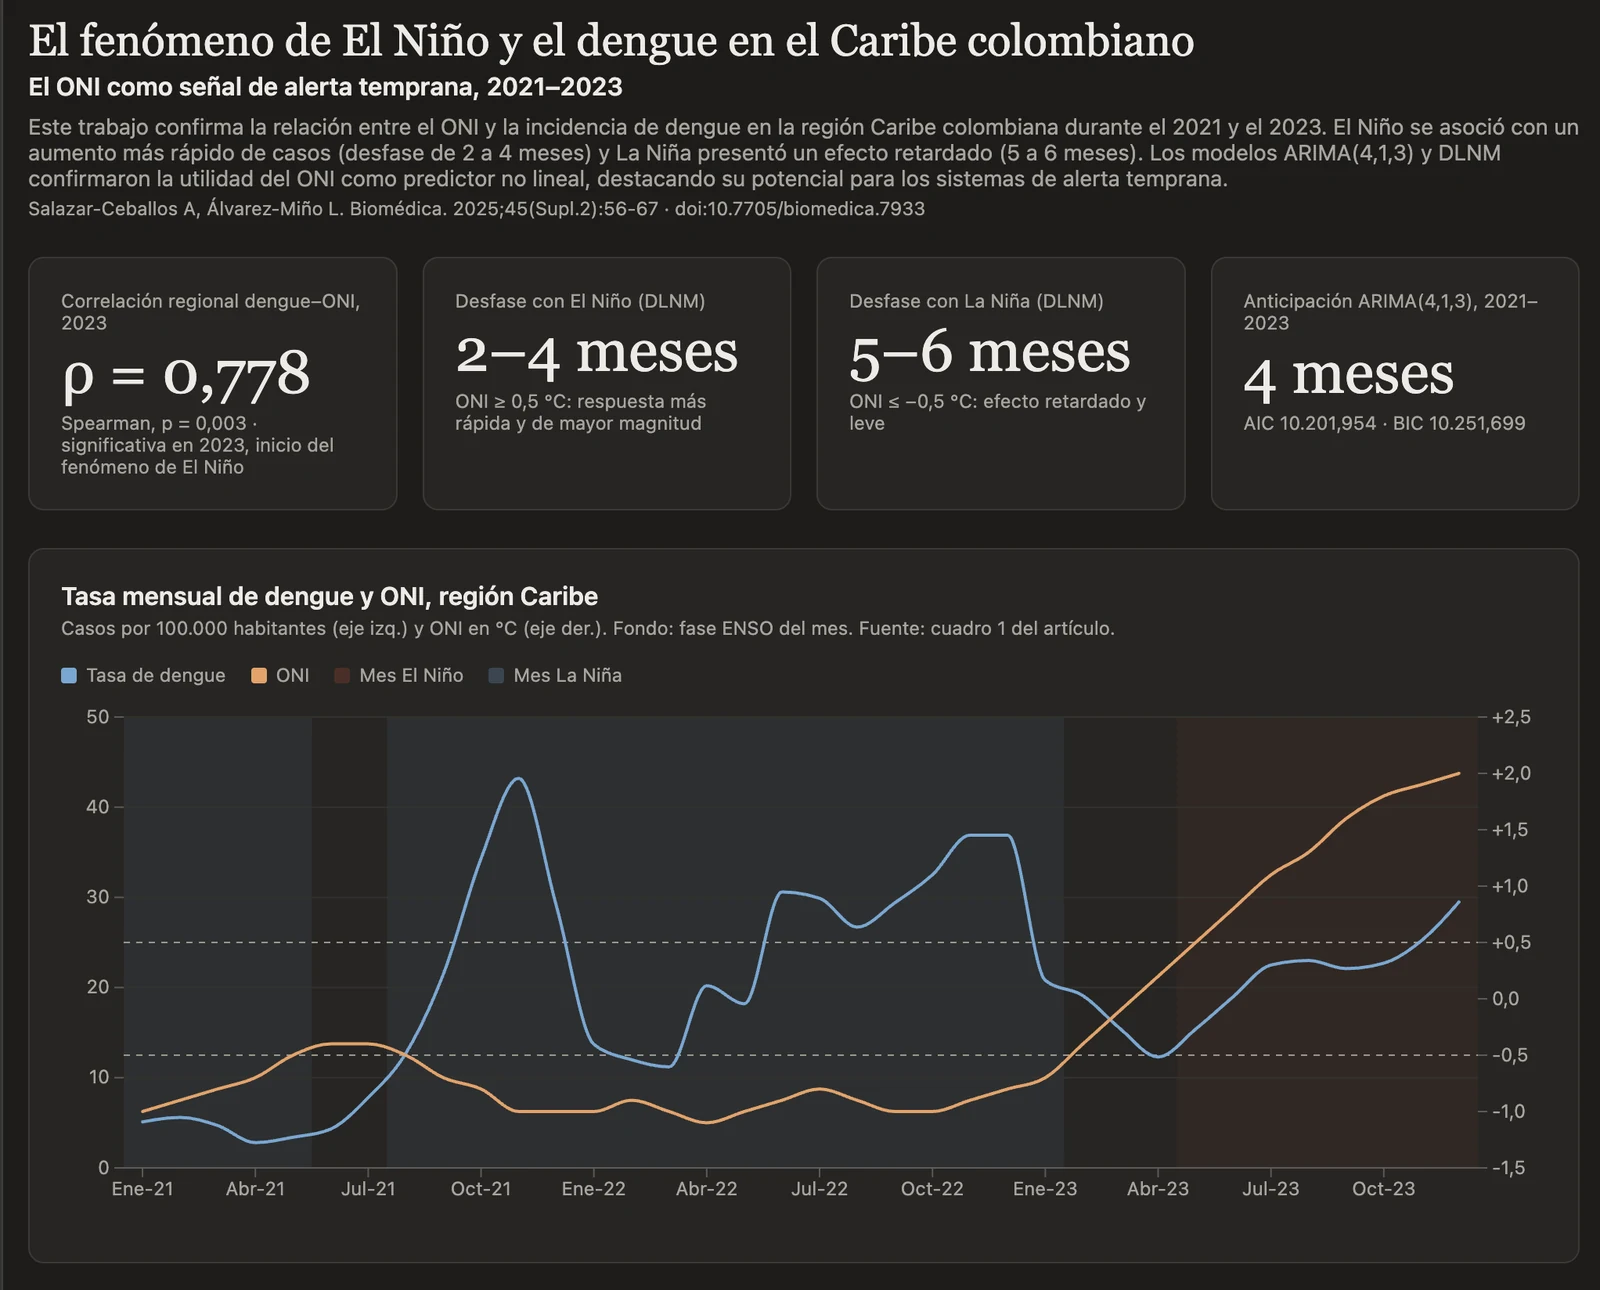Click the orange ONI legend swatch
The height and width of the screenshot is (1290, 1600).
click(x=259, y=676)
